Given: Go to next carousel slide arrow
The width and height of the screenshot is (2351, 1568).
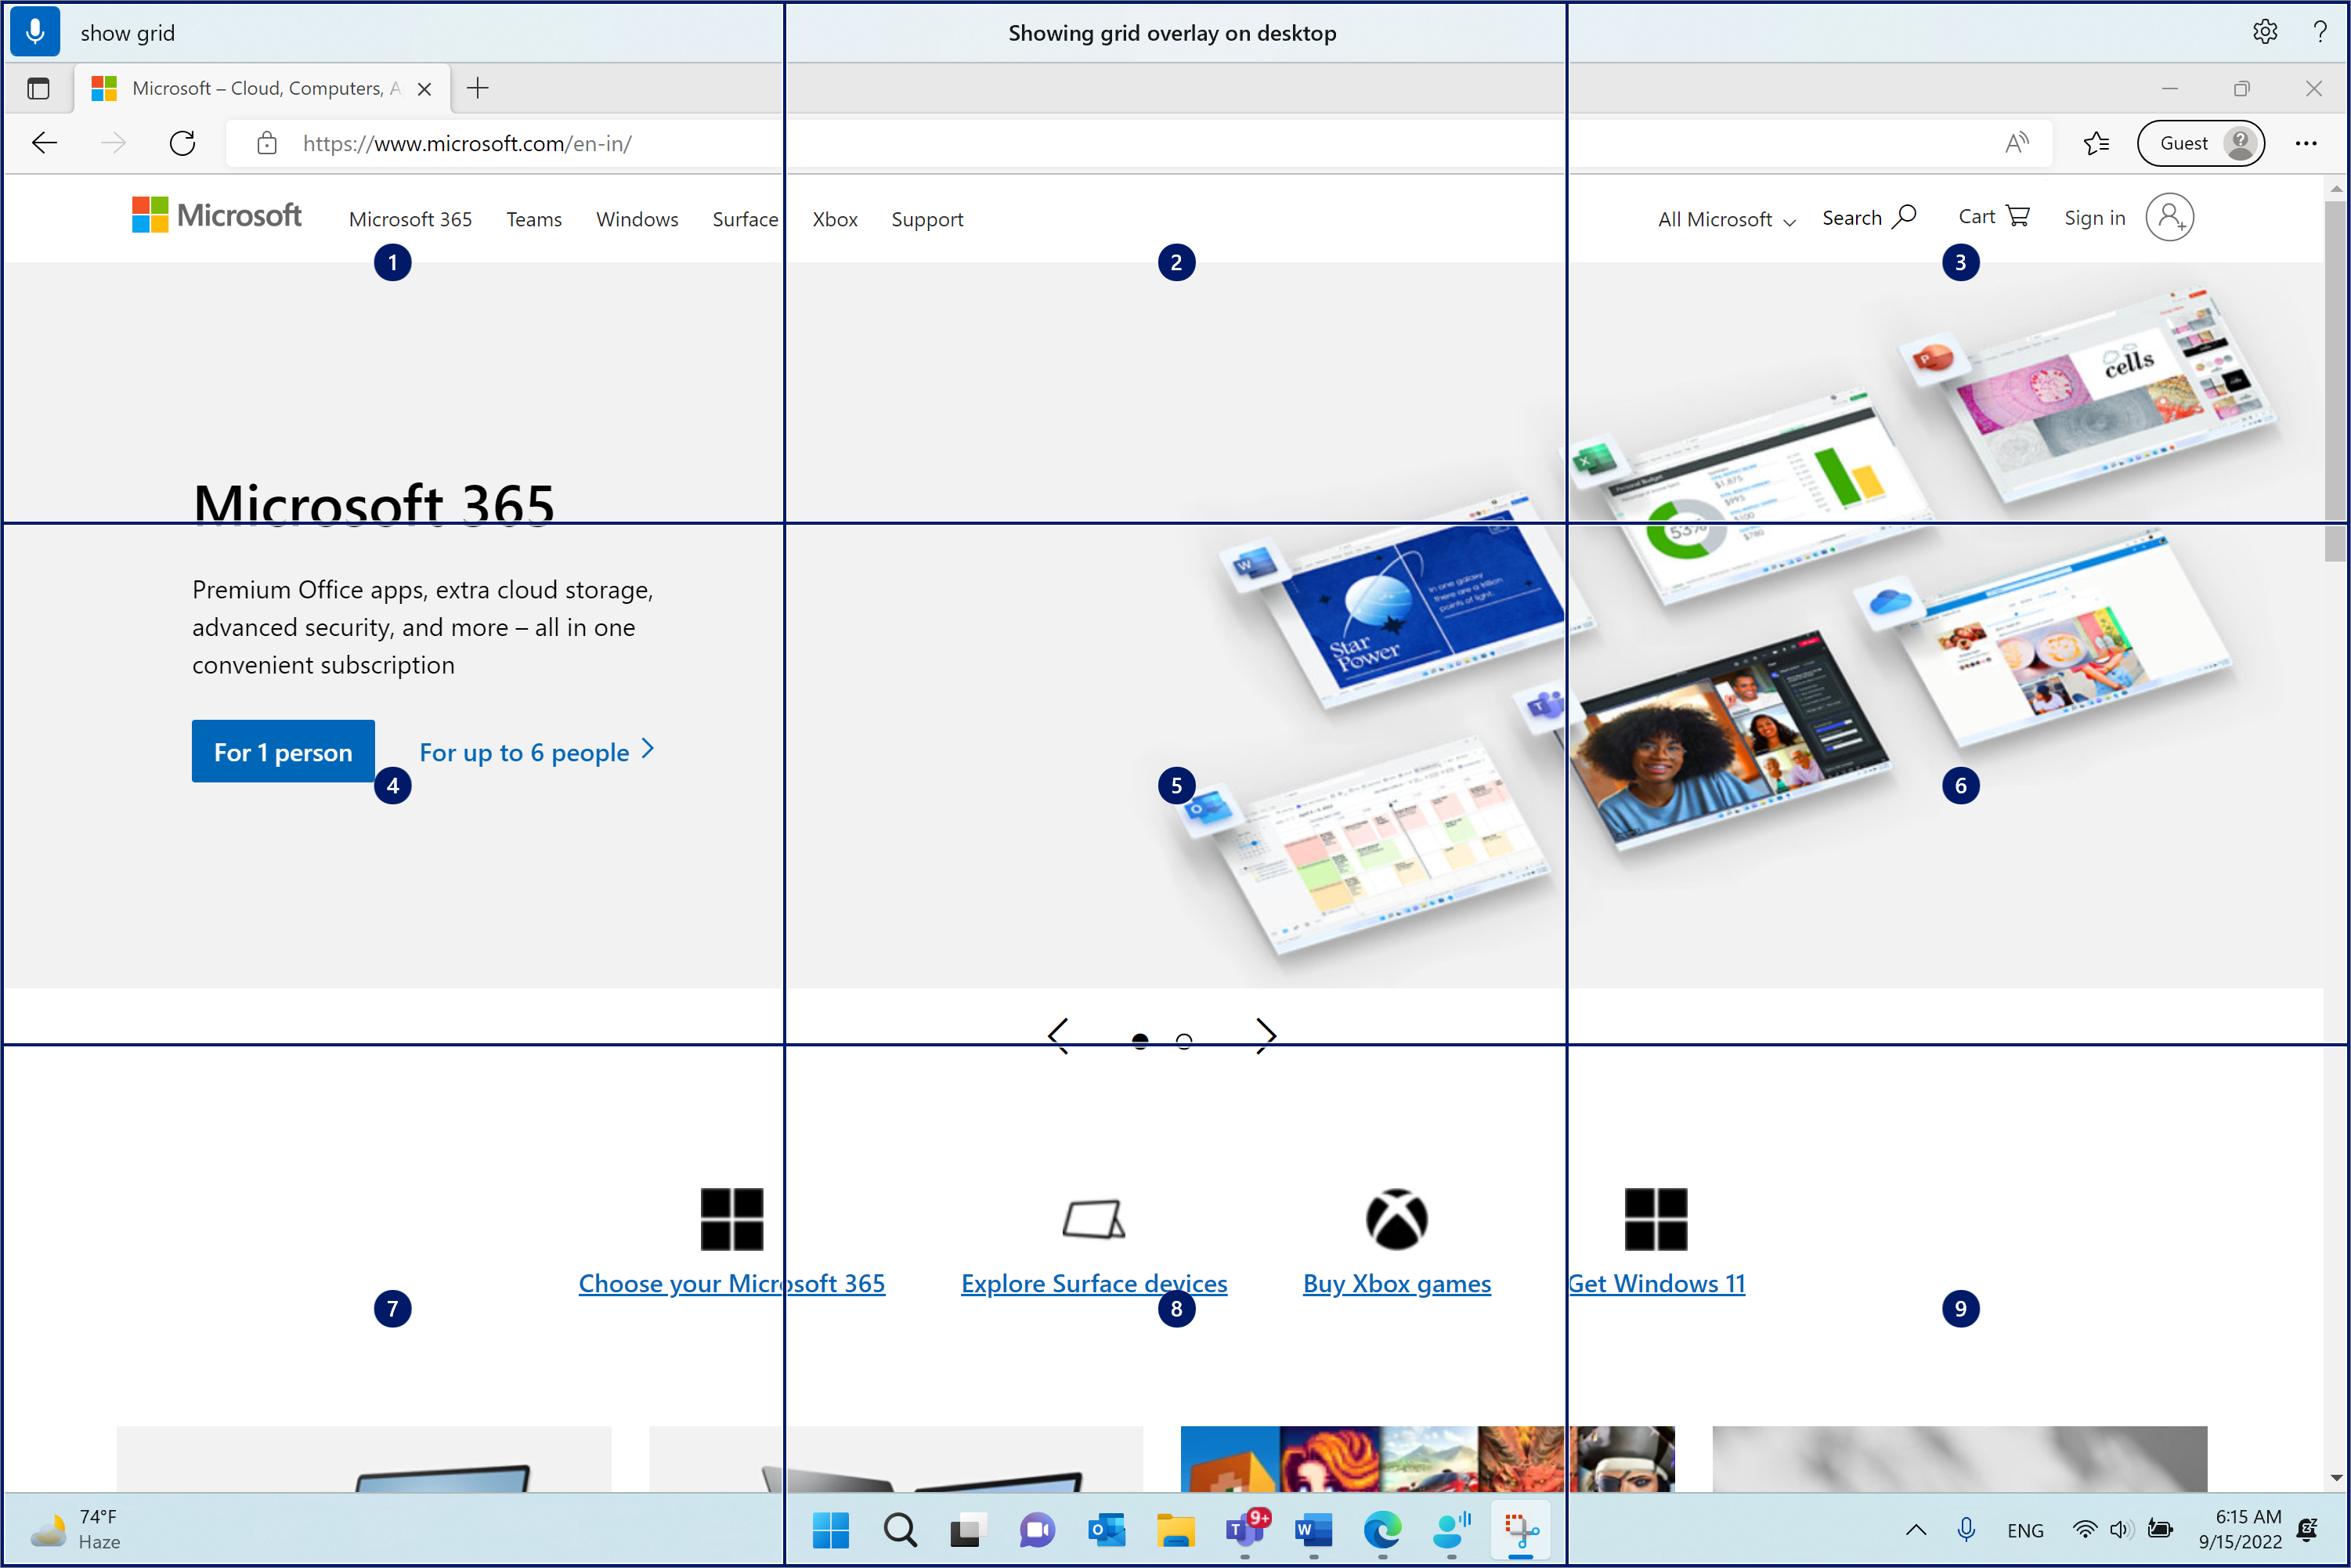Looking at the screenshot, I should (1266, 1035).
